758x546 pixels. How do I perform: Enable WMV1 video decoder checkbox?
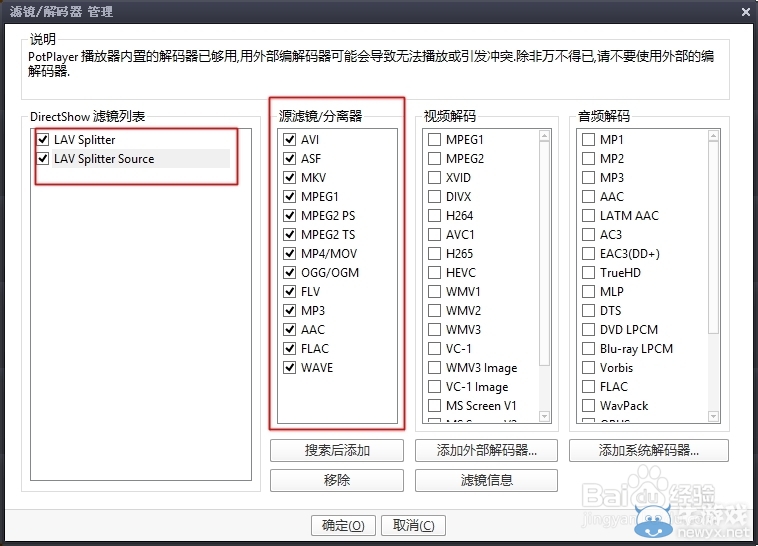(x=435, y=292)
